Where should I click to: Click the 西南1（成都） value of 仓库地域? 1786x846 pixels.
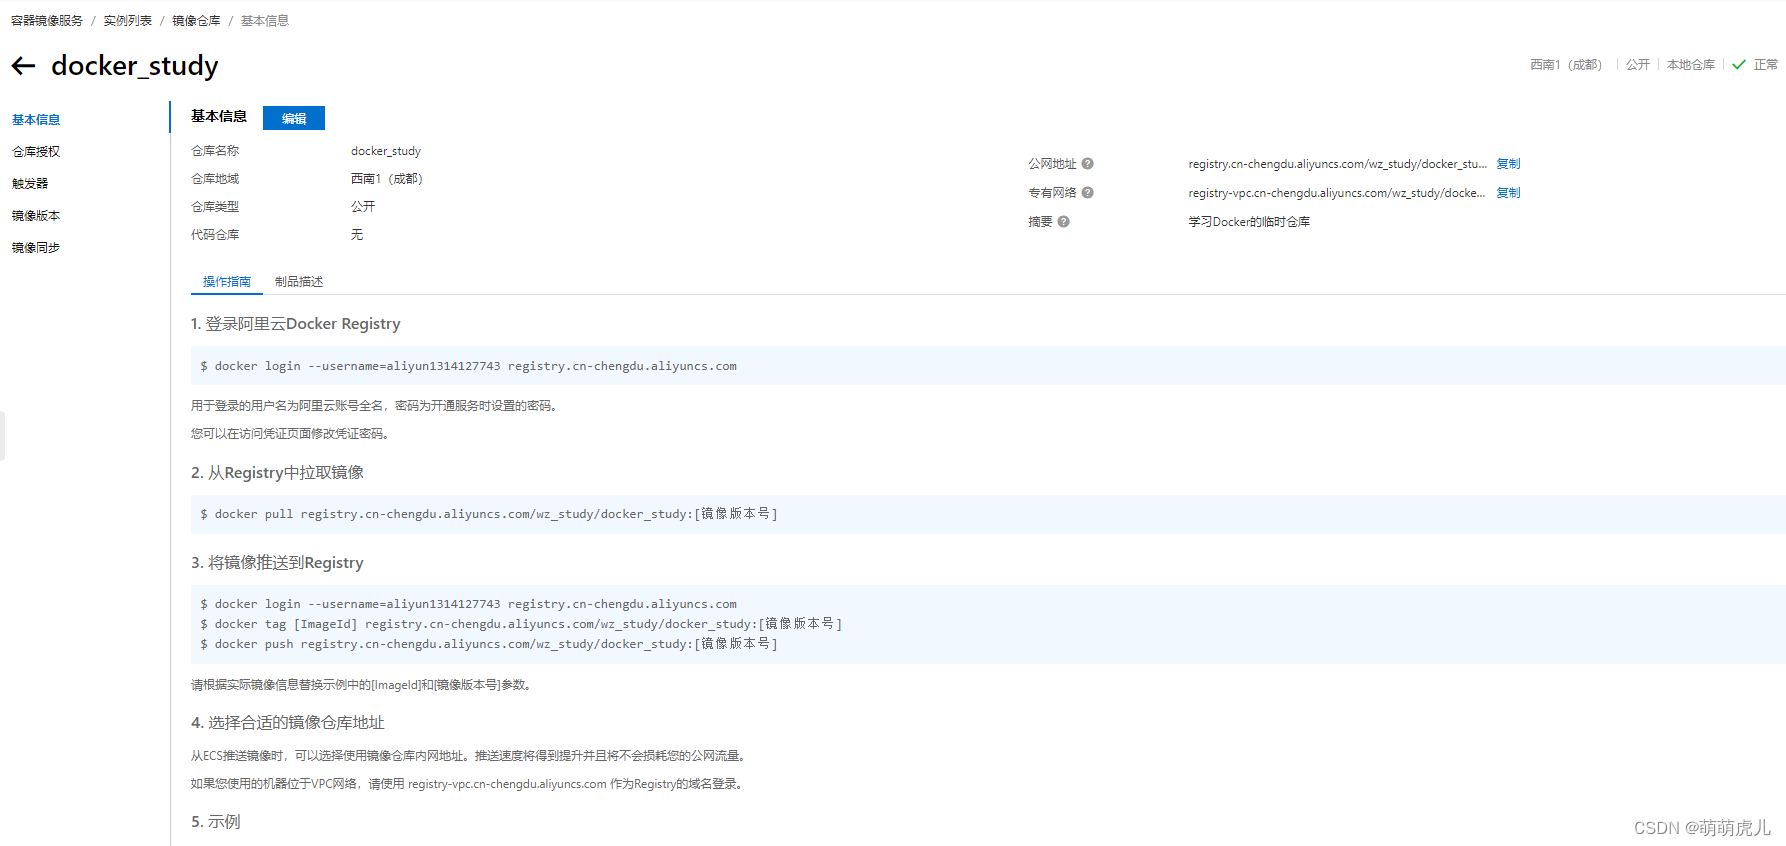[x=387, y=179]
